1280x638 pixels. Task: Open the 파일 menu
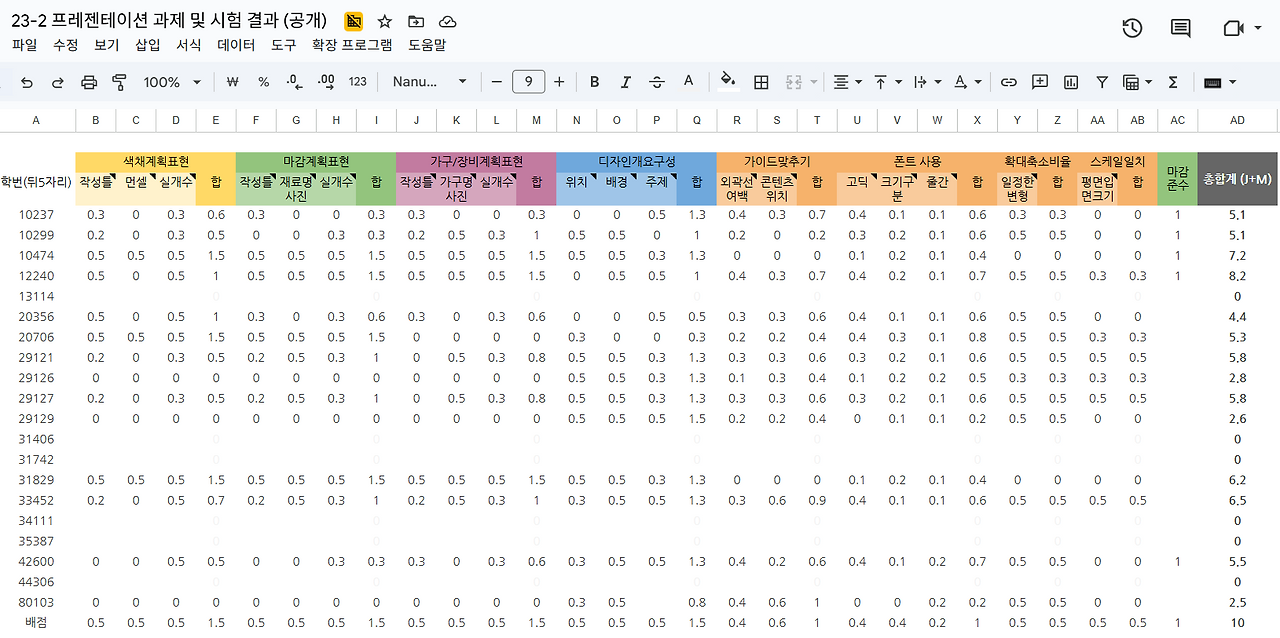coord(25,45)
